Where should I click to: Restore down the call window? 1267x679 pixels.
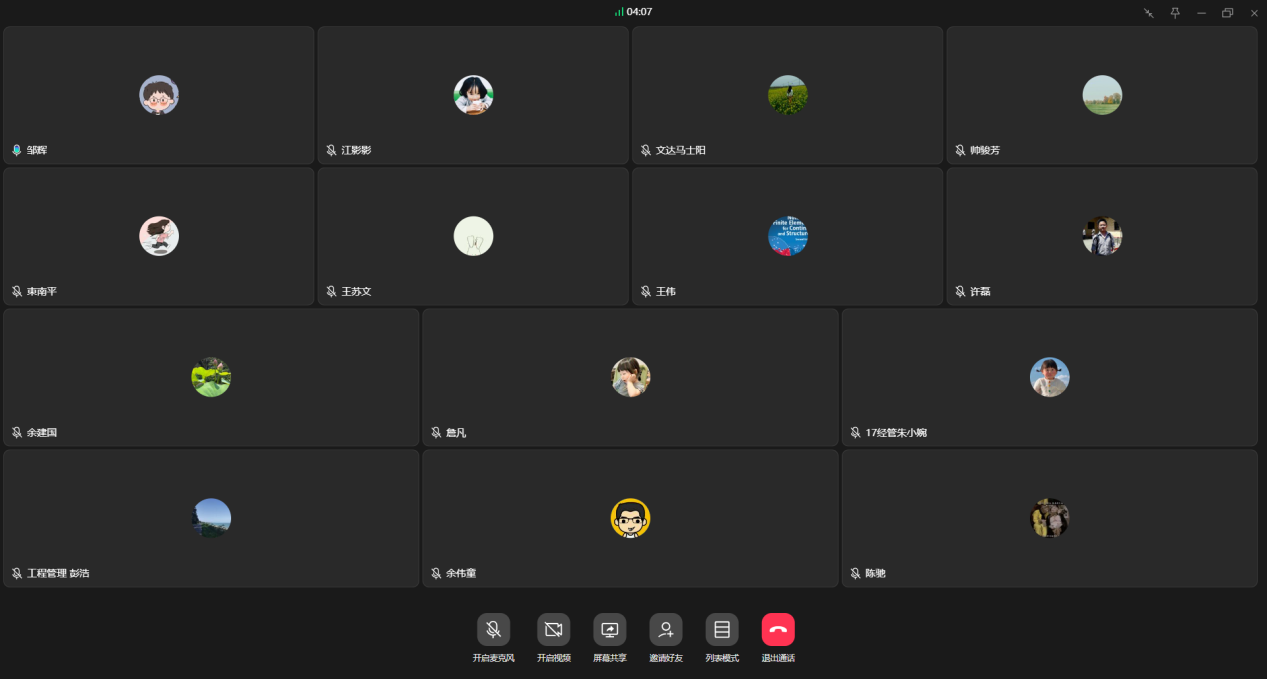pyautogui.click(x=1227, y=13)
